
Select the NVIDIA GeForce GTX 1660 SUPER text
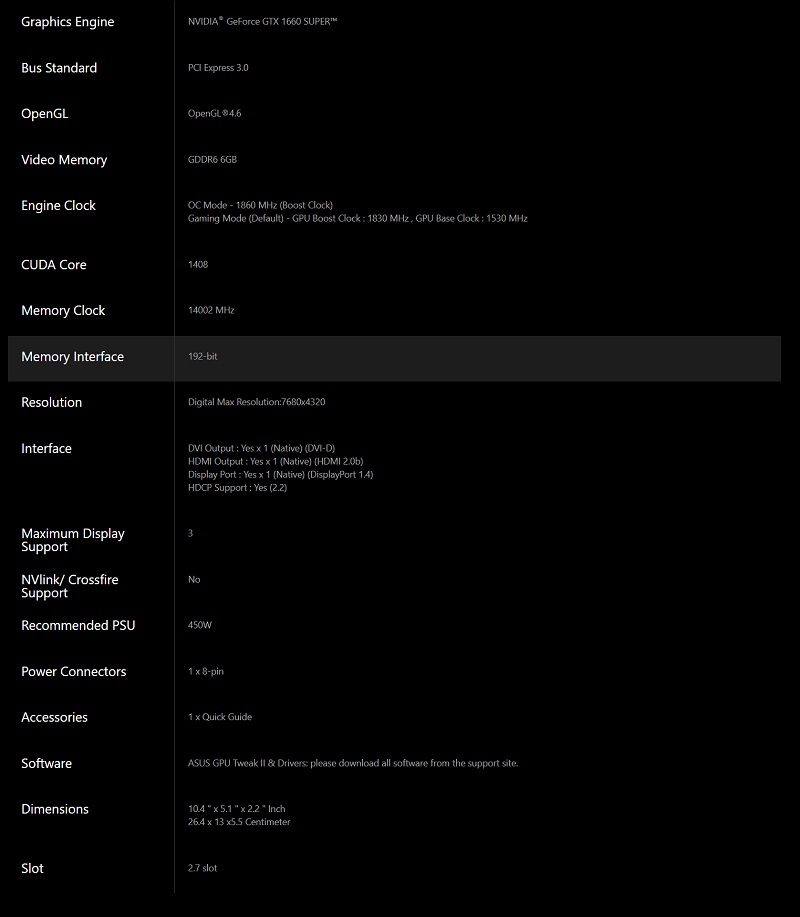pyautogui.click(x=262, y=22)
